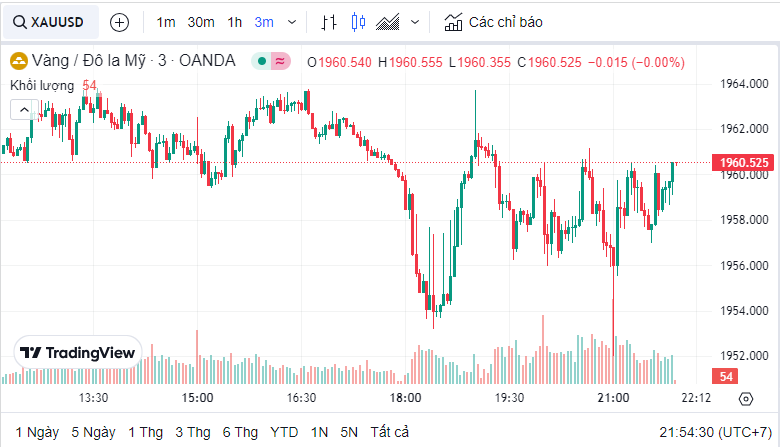Click the green market status dot
Screen dimensions: 780x447
262,61
